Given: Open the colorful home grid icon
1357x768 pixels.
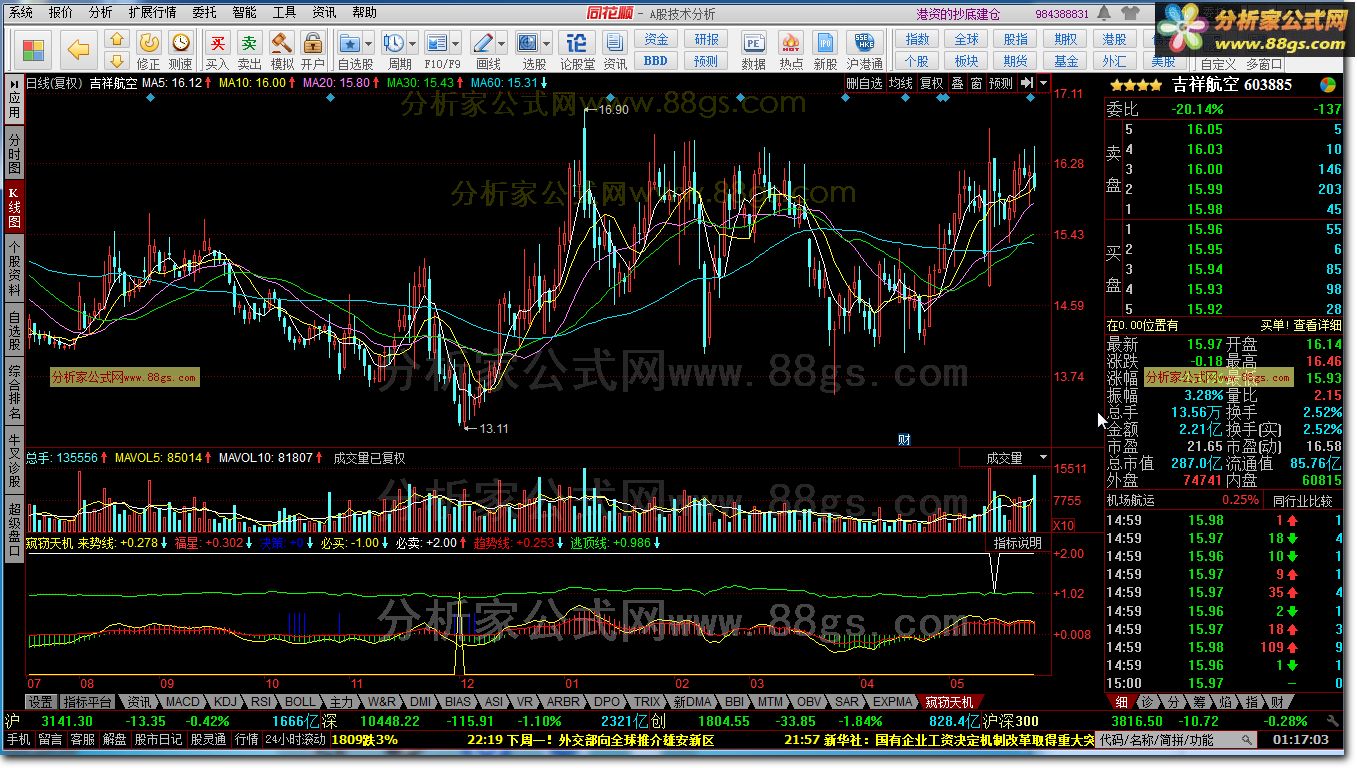Looking at the screenshot, I should [x=33, y=50].
